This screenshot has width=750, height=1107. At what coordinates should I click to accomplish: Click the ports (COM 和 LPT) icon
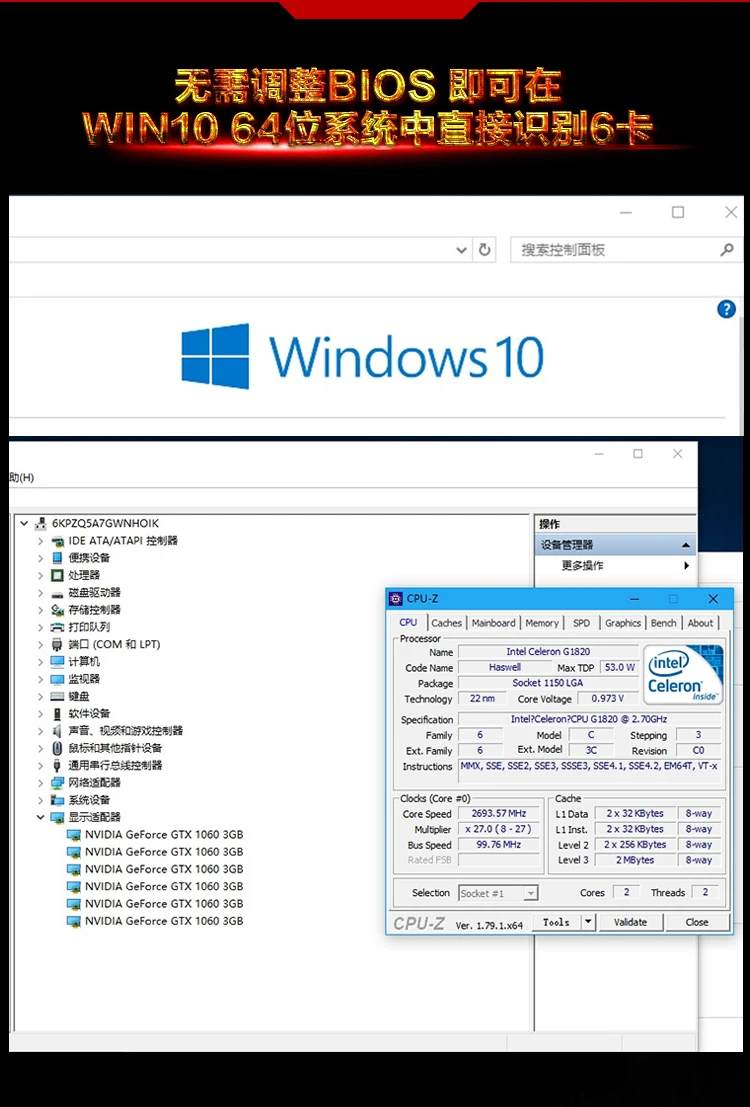57,645
